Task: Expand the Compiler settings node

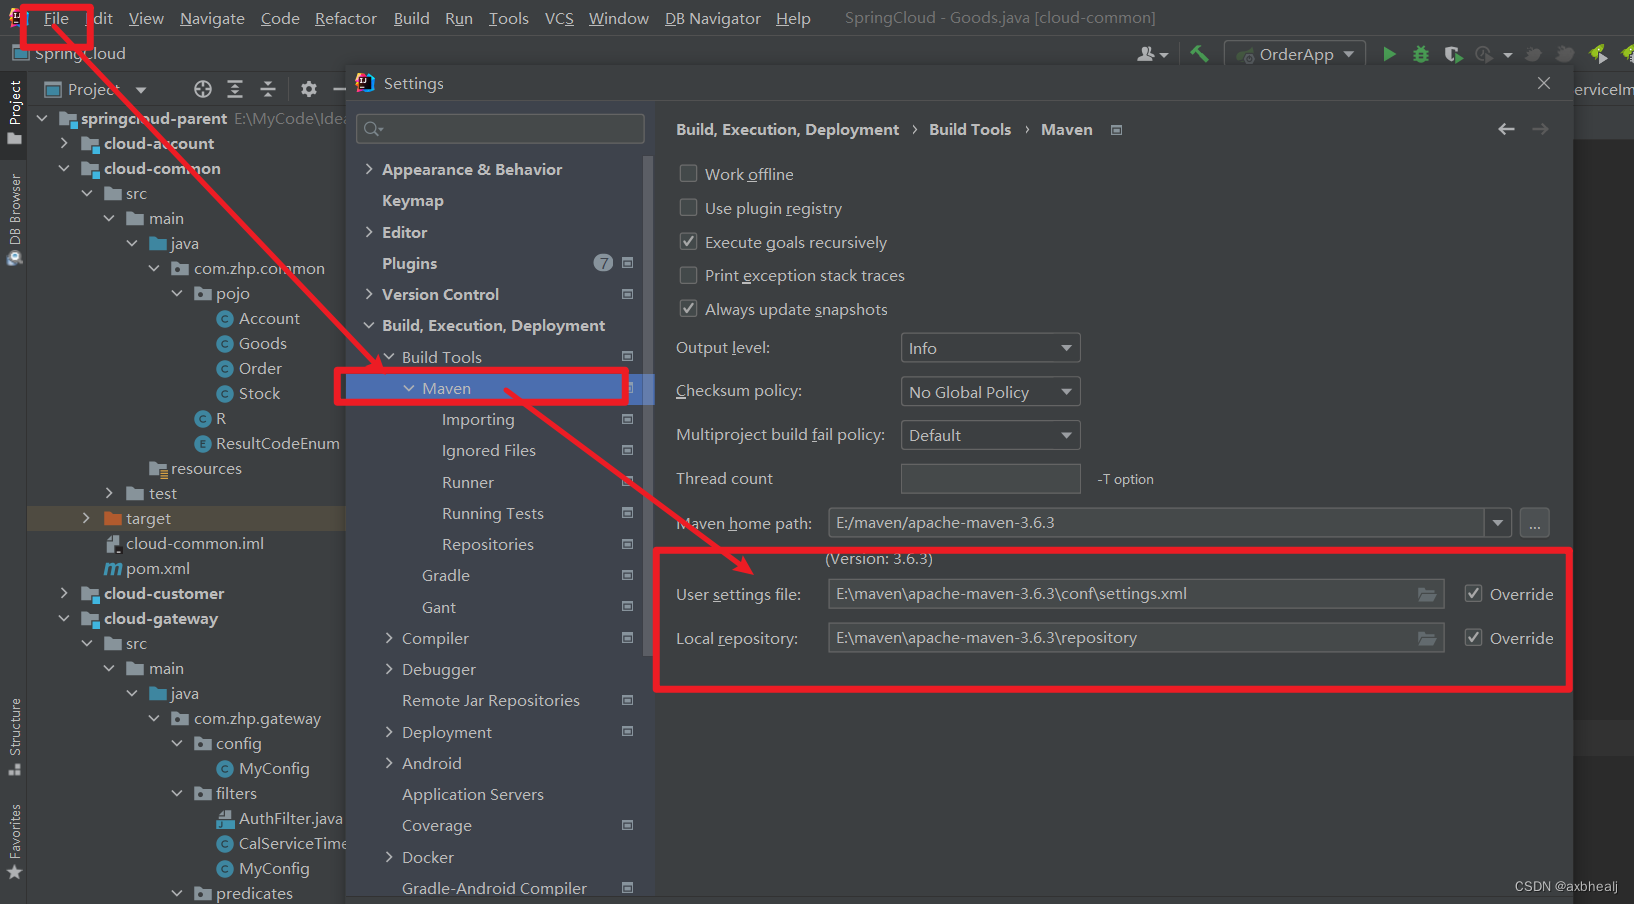Action: pyautogui.click(x=389, y=638)
